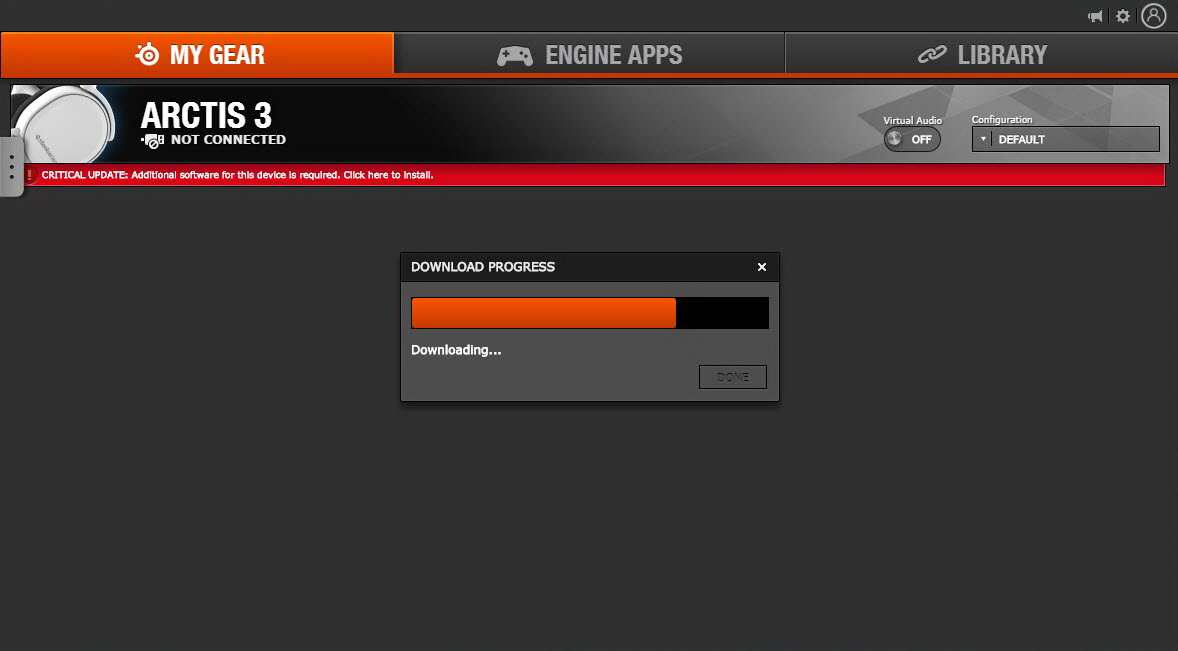This screenshot has width=1178, height=651.
Task: Click the Arctis 3 headset thumbnail
Action: point(64,124)
